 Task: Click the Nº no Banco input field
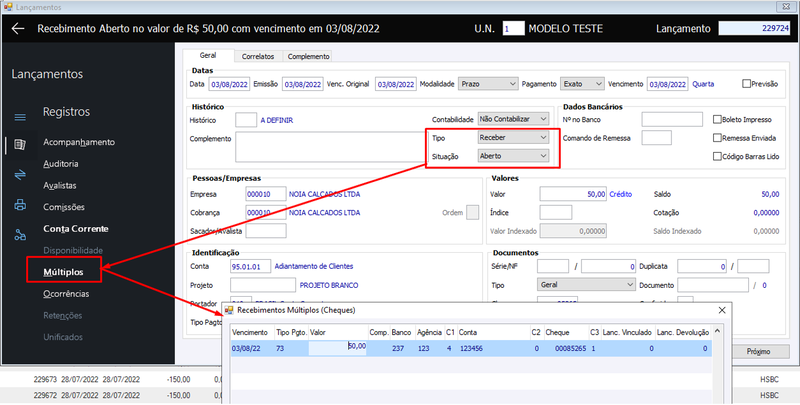pyautogui.click(x=672, y=119)
